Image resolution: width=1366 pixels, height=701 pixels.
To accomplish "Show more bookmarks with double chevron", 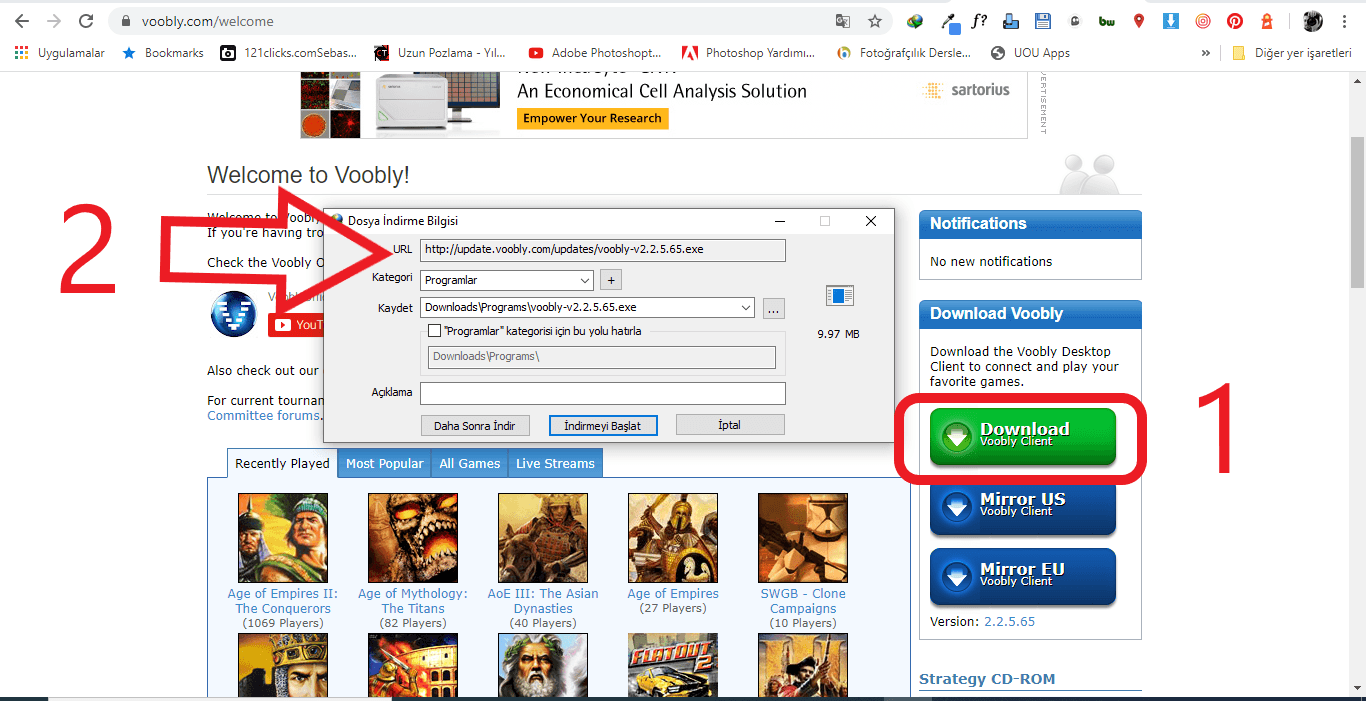I will tap(1205, 53).
